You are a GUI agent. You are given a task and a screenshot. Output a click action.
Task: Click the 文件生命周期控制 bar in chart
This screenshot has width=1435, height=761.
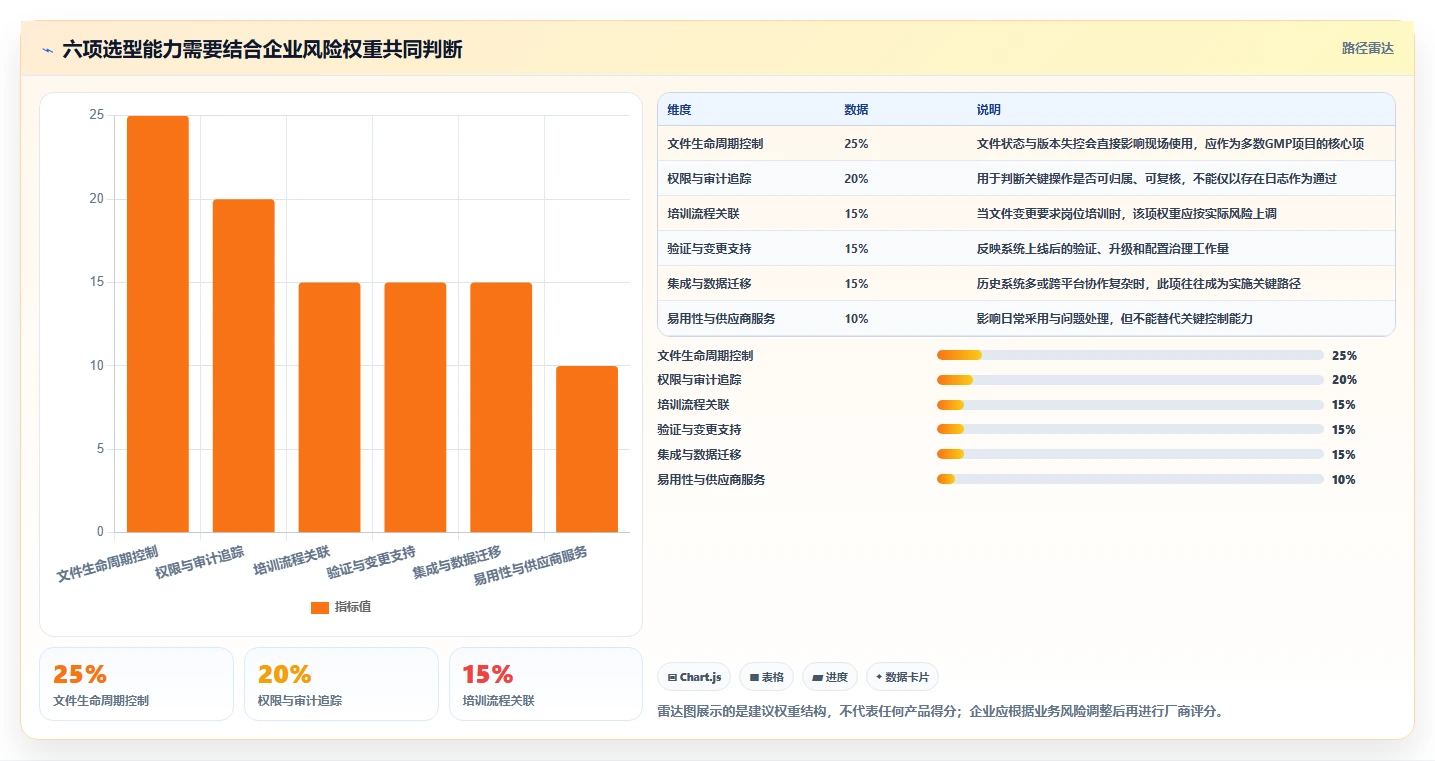[x=158, y=324]
